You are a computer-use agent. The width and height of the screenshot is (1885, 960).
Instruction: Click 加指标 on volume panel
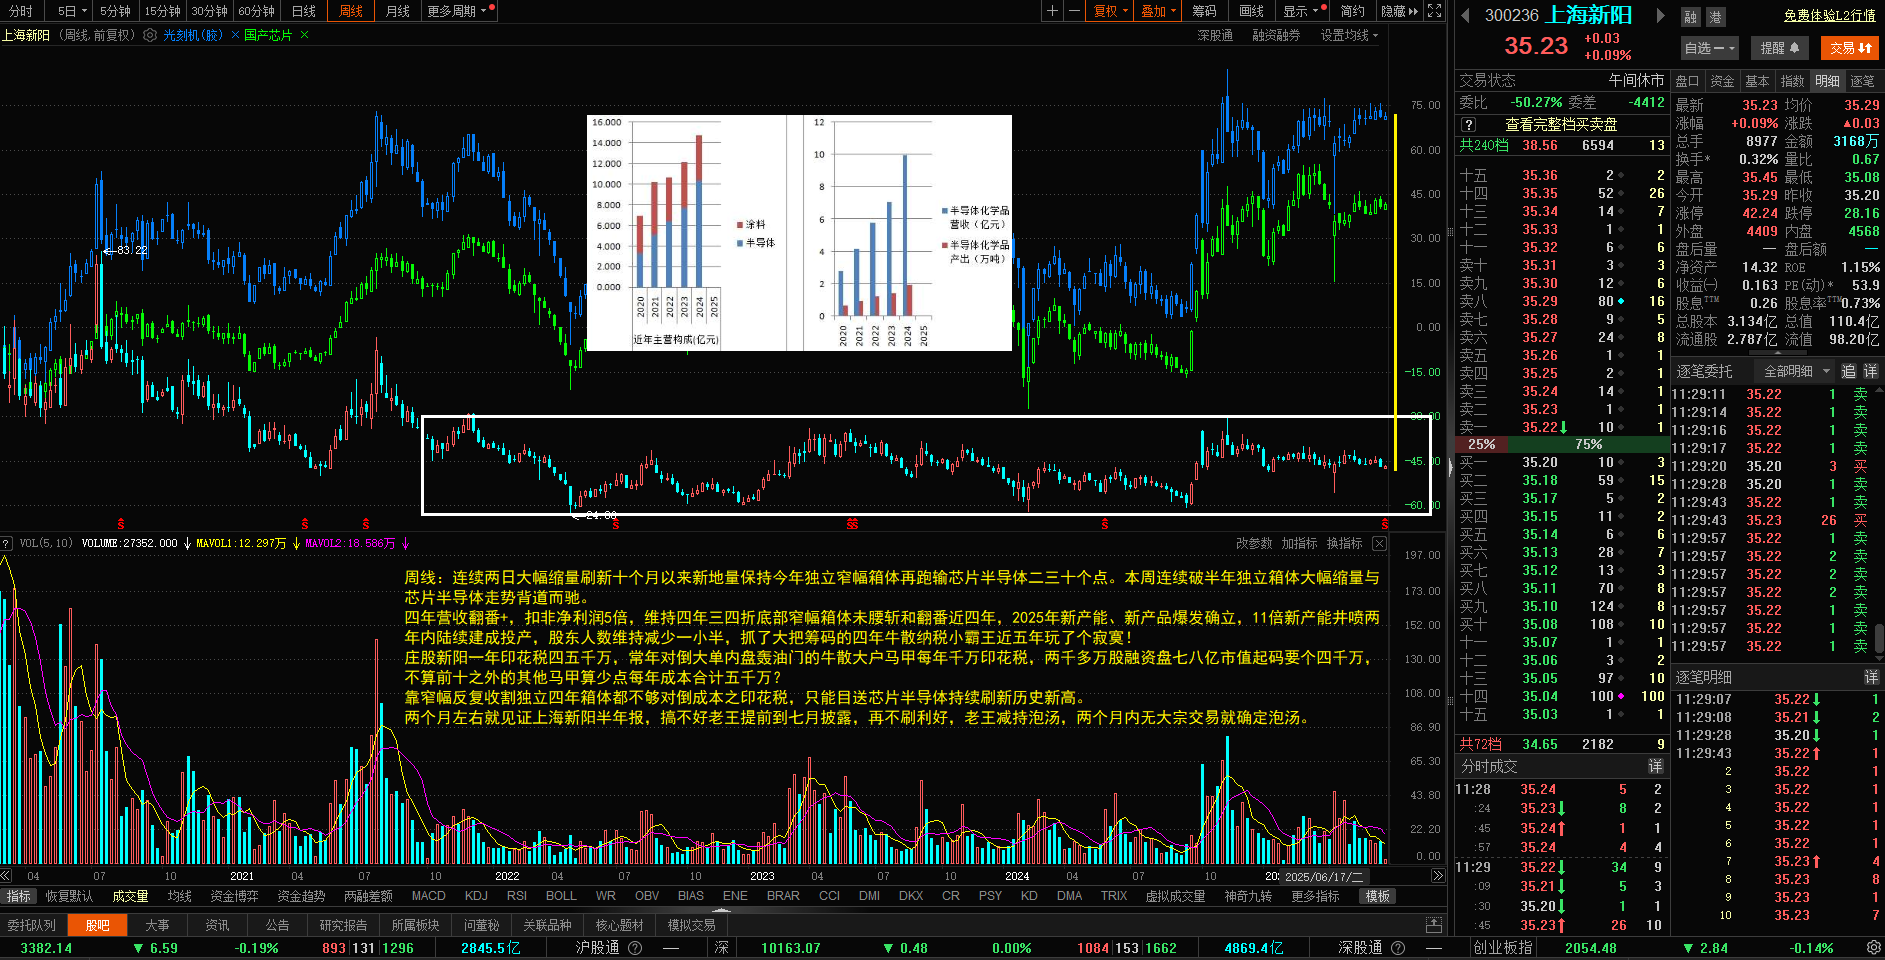[1299, 543]
